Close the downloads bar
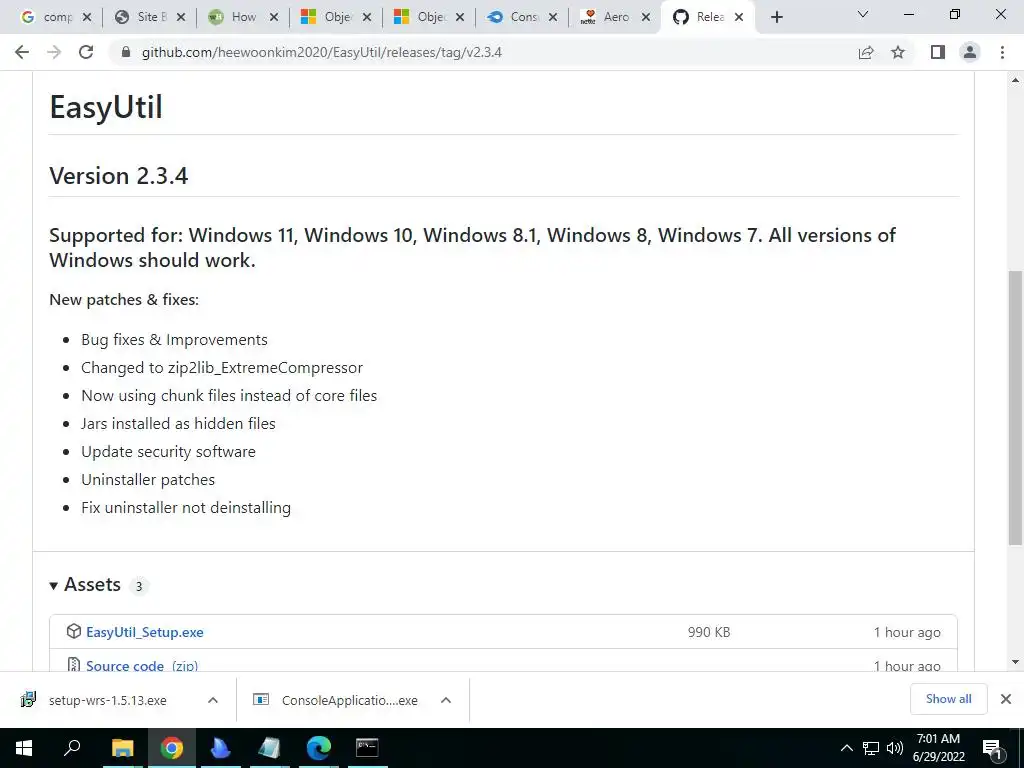 1006,699
